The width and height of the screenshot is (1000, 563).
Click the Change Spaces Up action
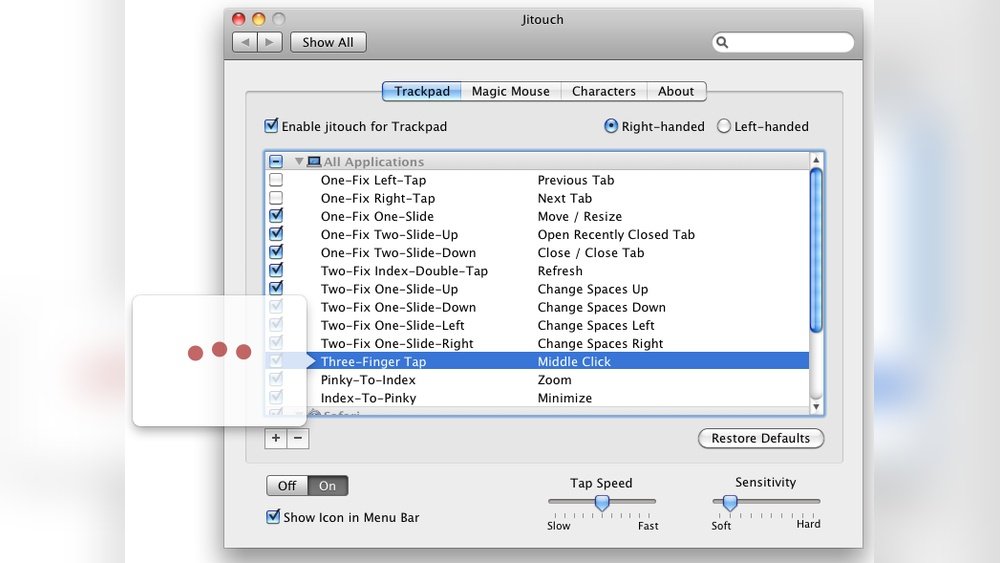pos(592,289)
